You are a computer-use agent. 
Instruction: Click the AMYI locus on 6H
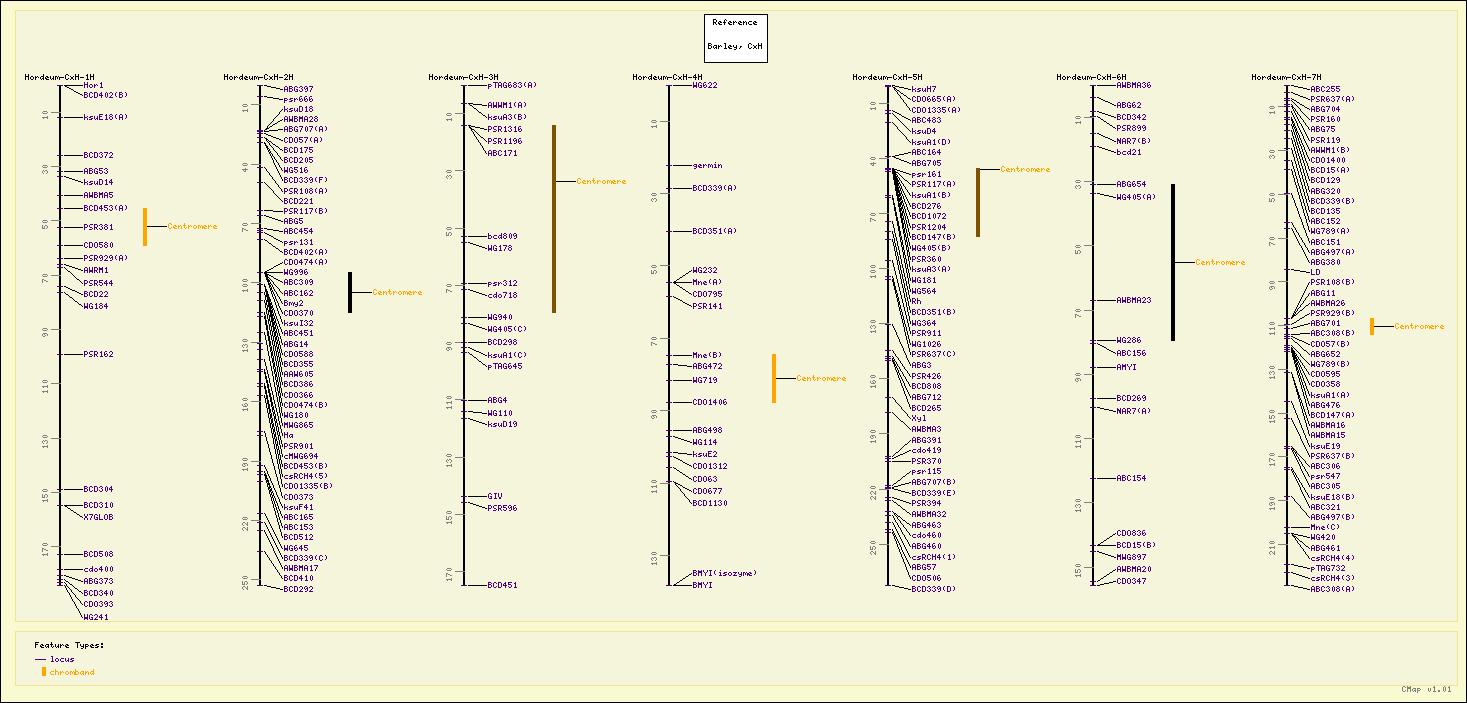(x=1126, y=368)
